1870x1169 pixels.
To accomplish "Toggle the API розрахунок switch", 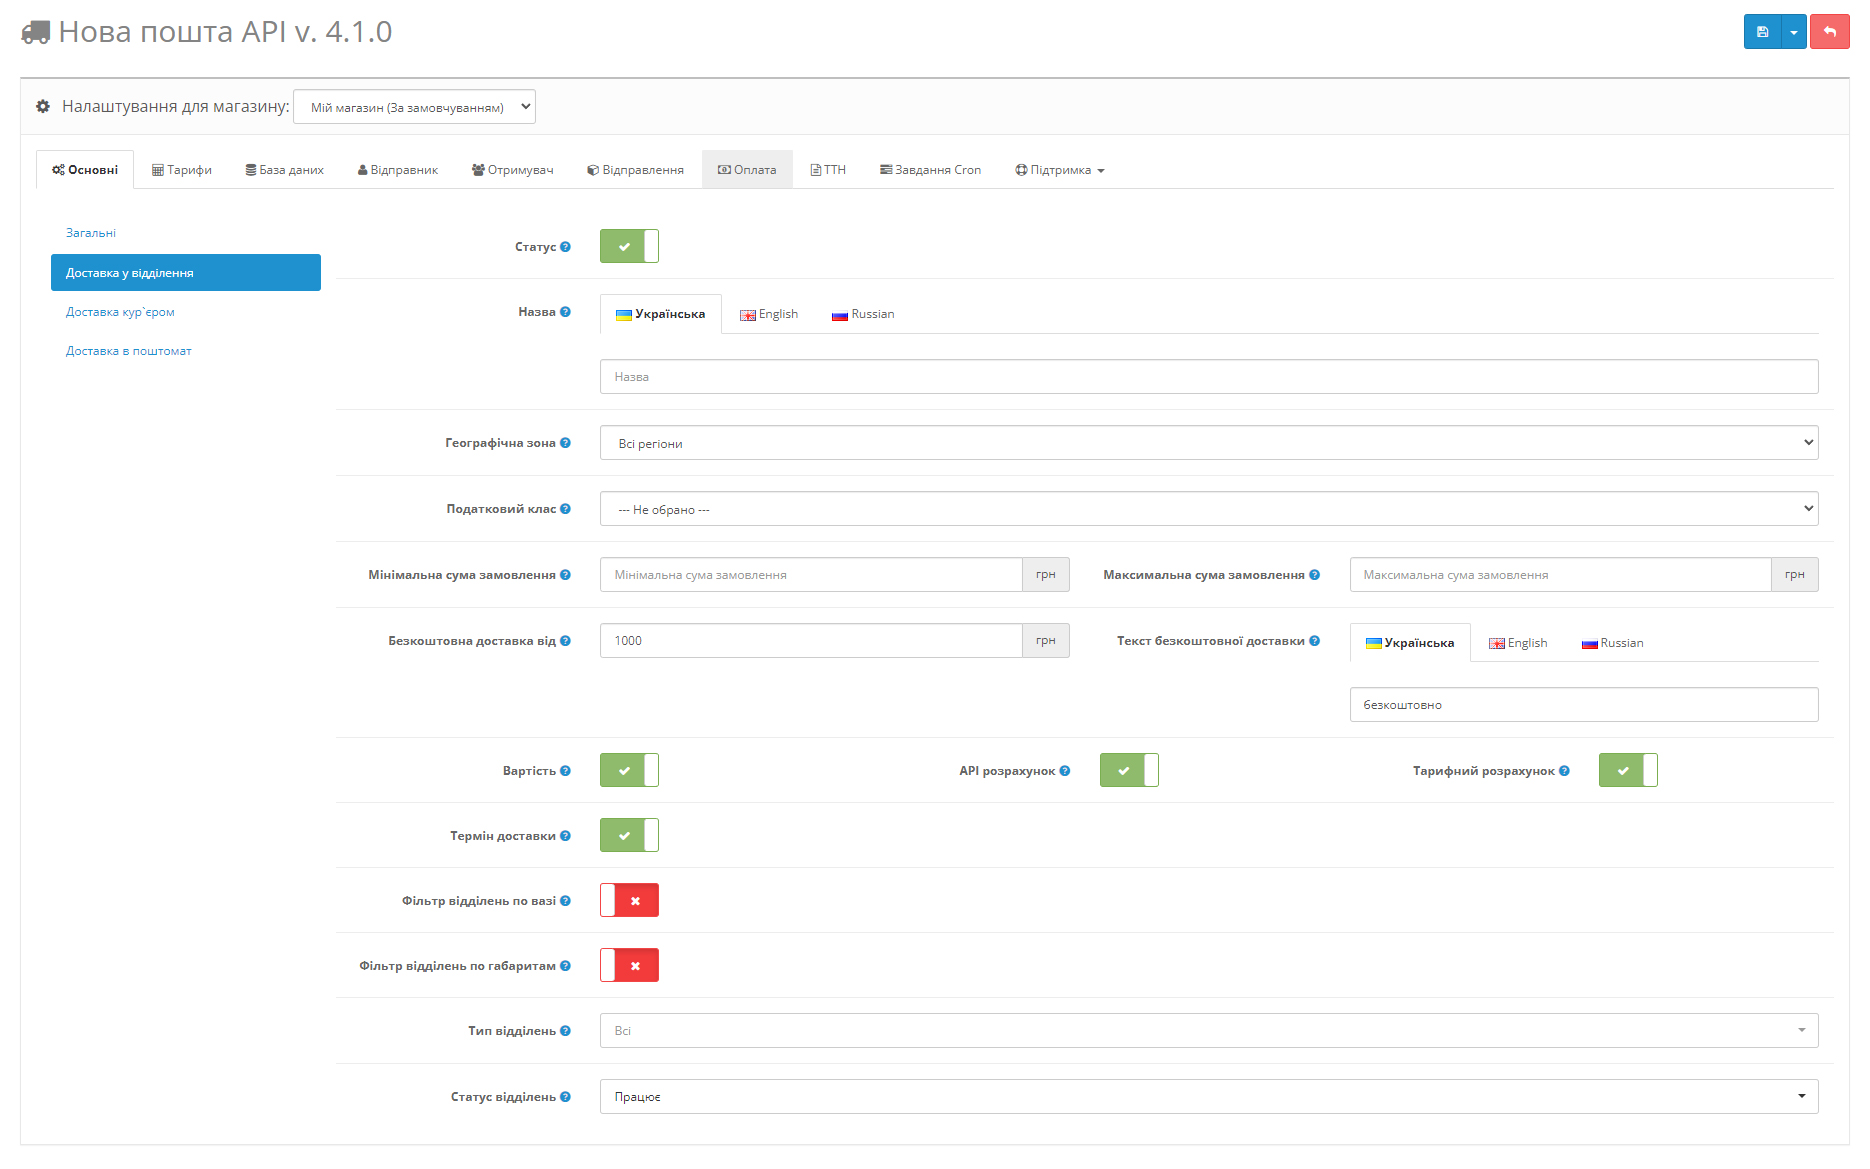I will pyautogui.click(x=1129, y=770).
